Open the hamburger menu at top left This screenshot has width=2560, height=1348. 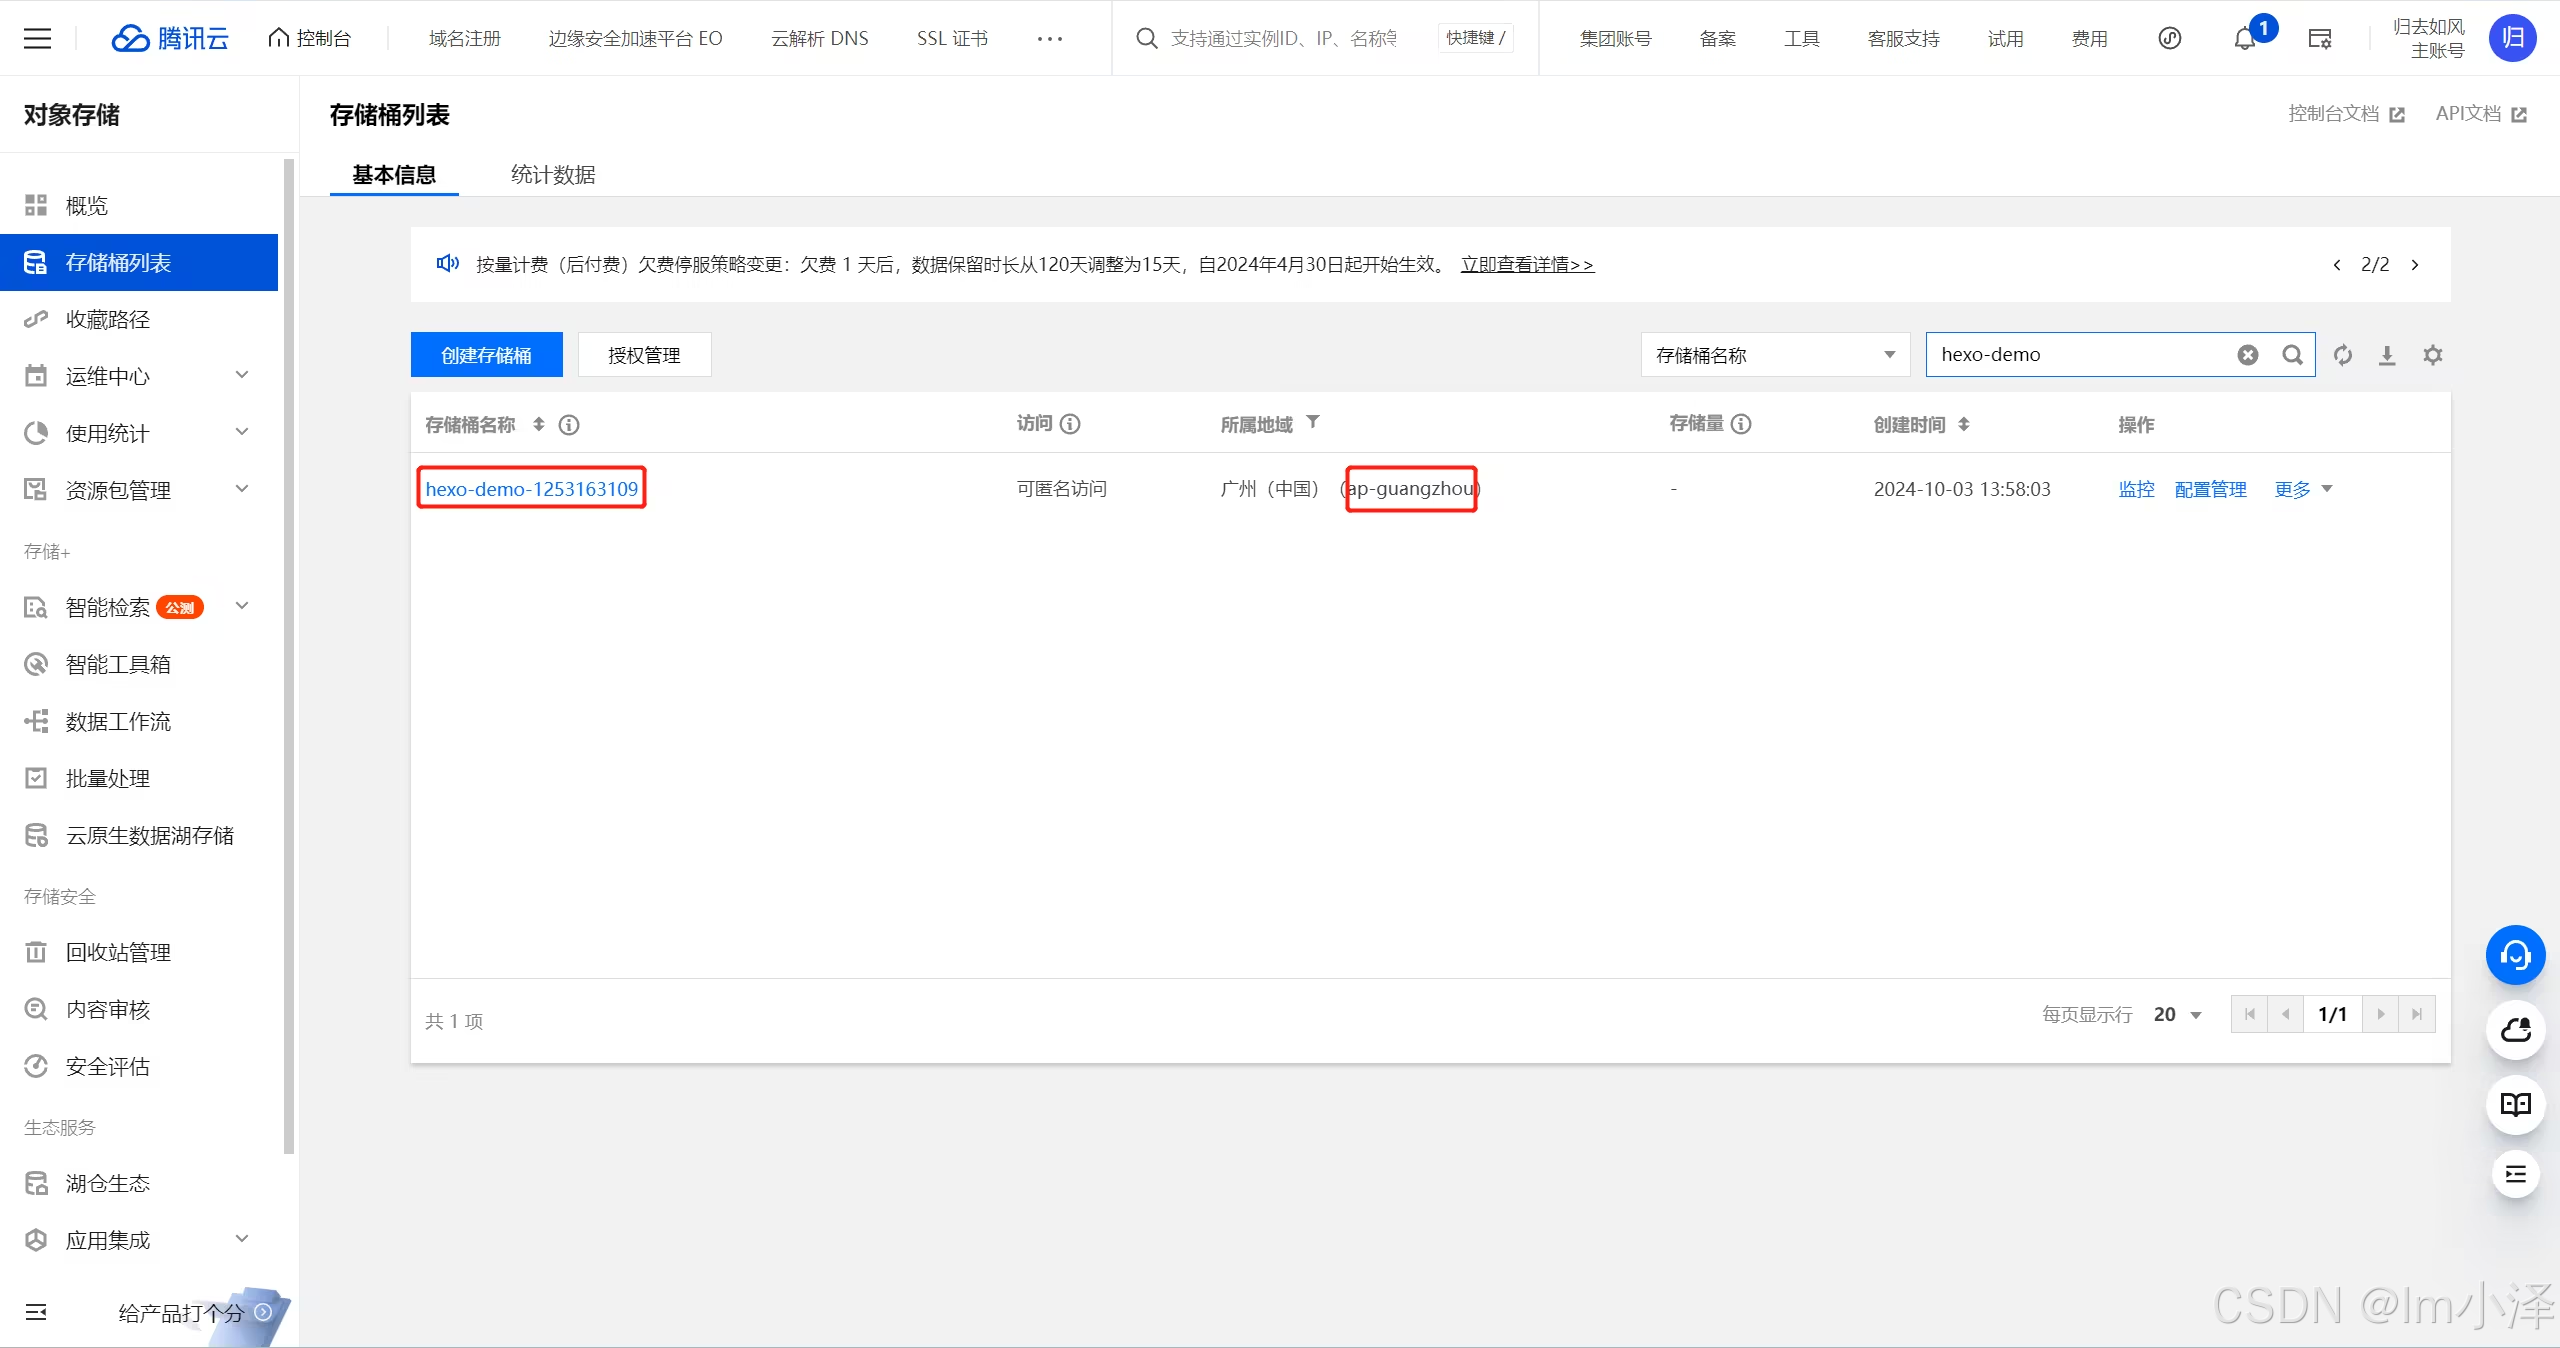coord(37,38)
